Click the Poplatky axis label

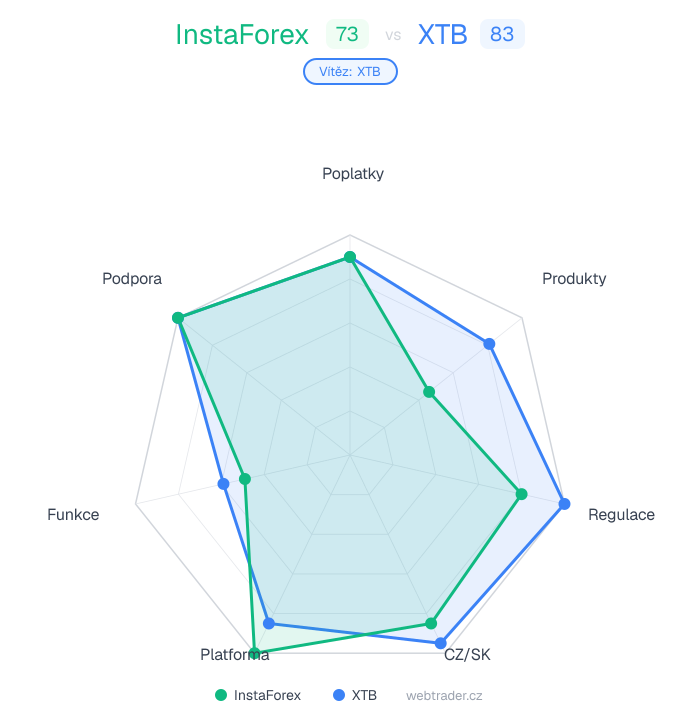[353, 173]
